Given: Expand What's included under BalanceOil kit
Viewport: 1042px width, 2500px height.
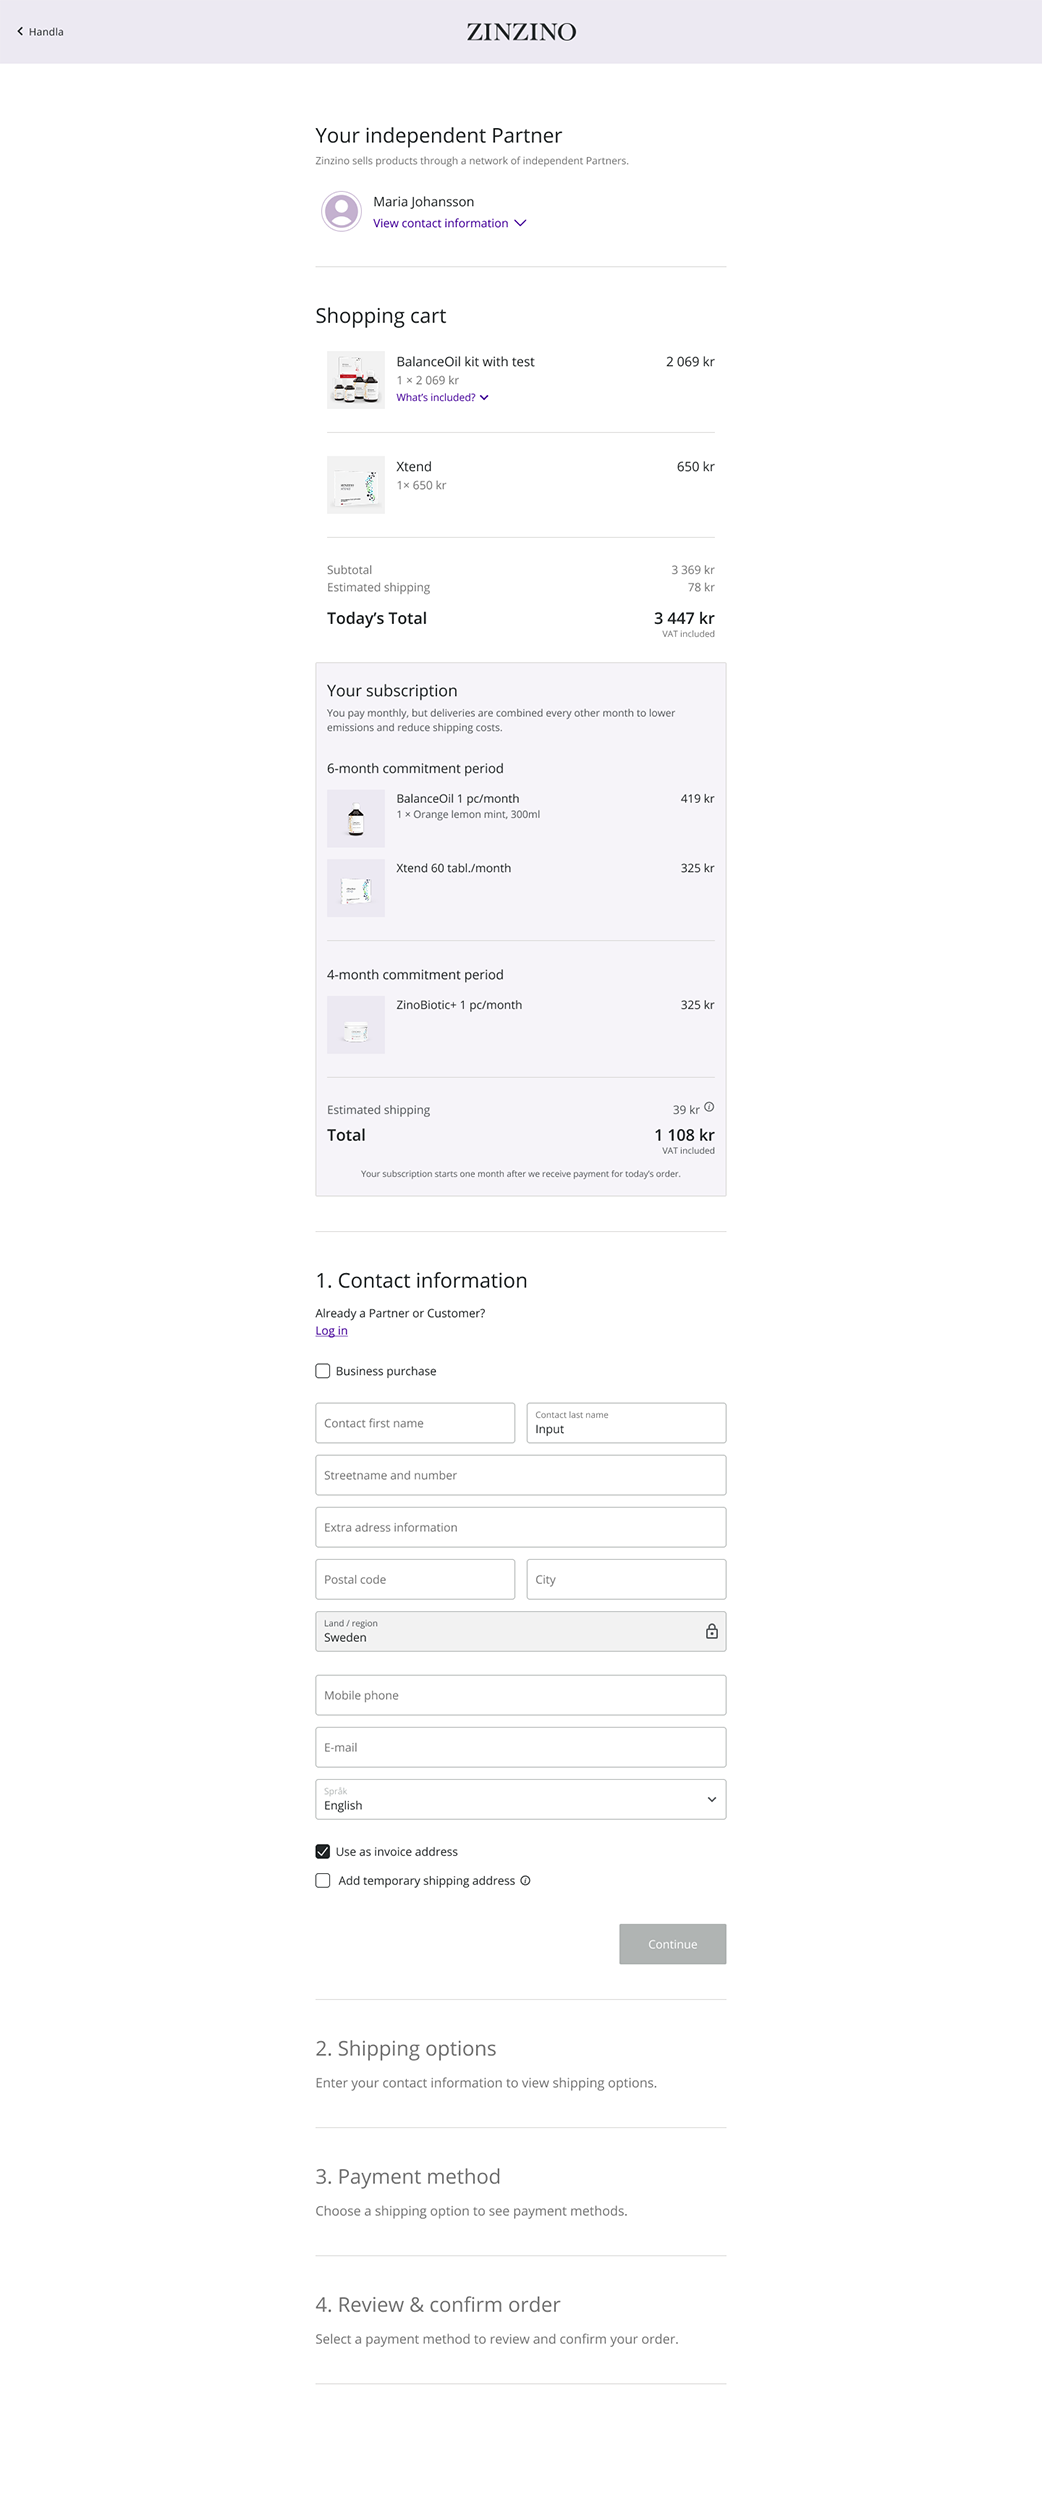Looking at the screenshot, I should (441, 397).
